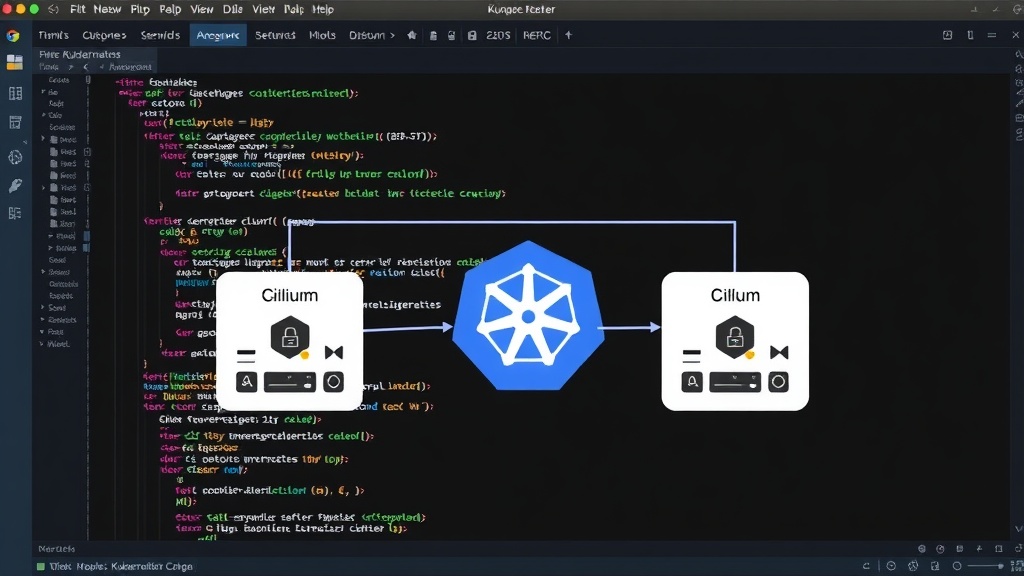Click the Cotioads row in file tree
This screenshot has width=1024, height=576.
(63, 284)
